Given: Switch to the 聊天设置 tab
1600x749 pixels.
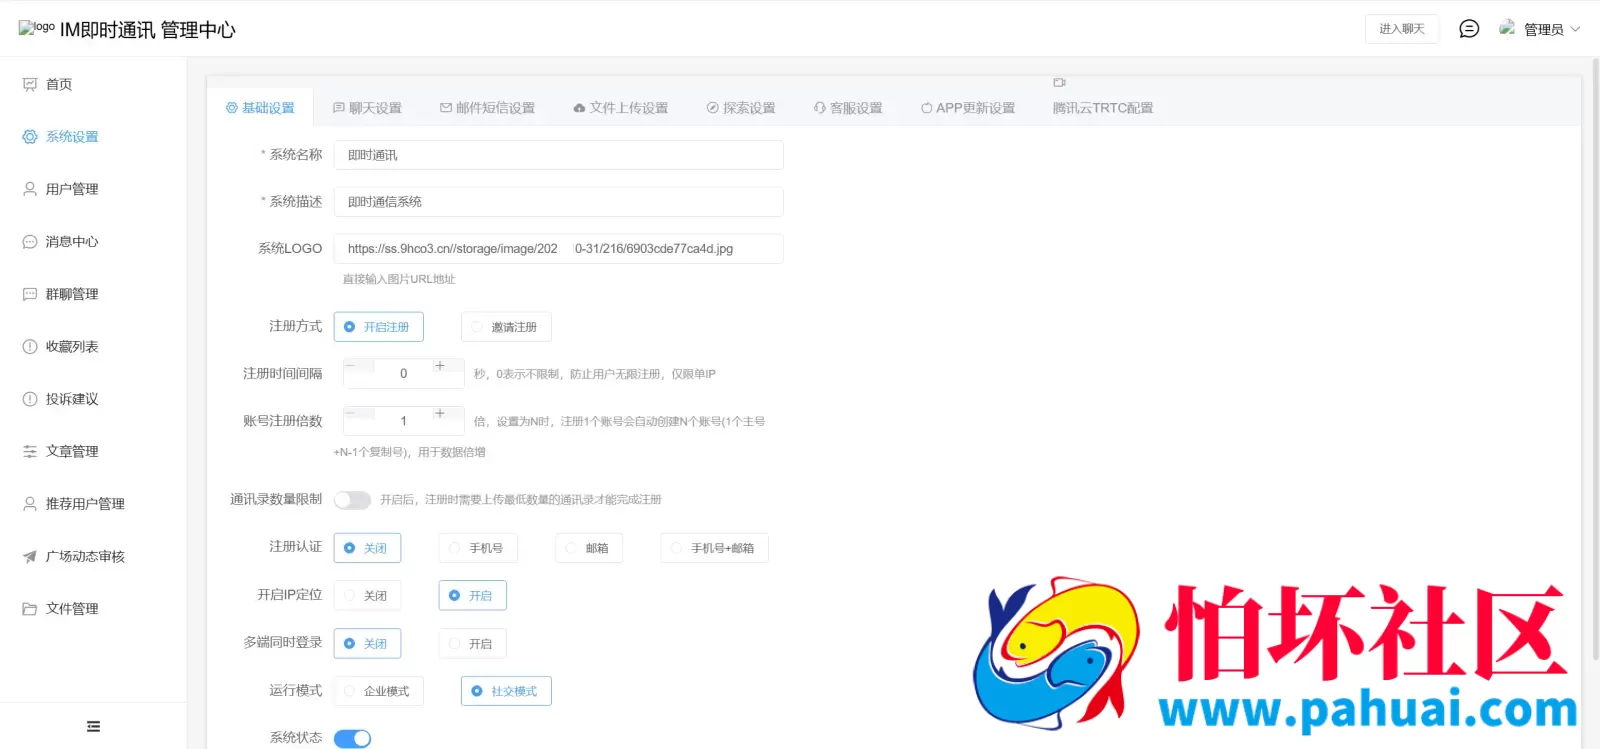Looking at the screenshot, I should 367,108.
